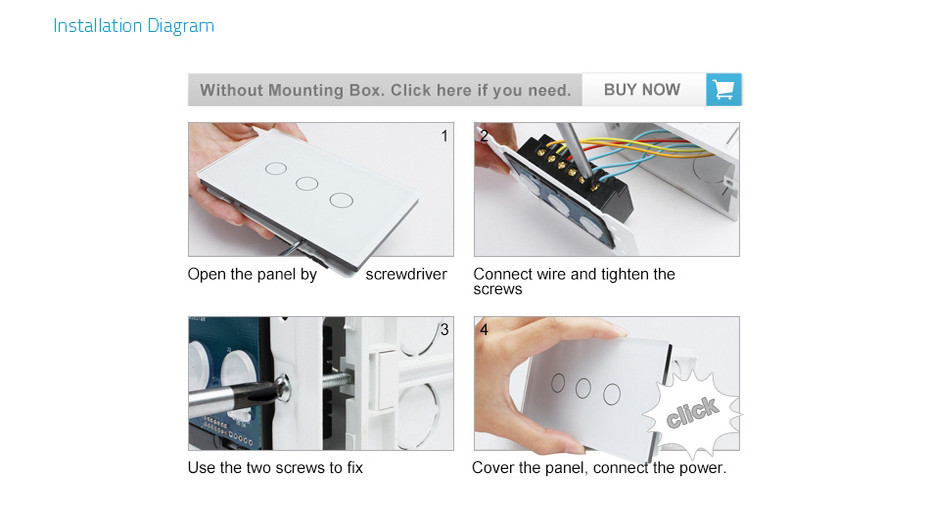Image resolution: width=930 pixels, height=528 pixels.
Task: Click the BUY NOW button
Action: click(x=644, y=90)
